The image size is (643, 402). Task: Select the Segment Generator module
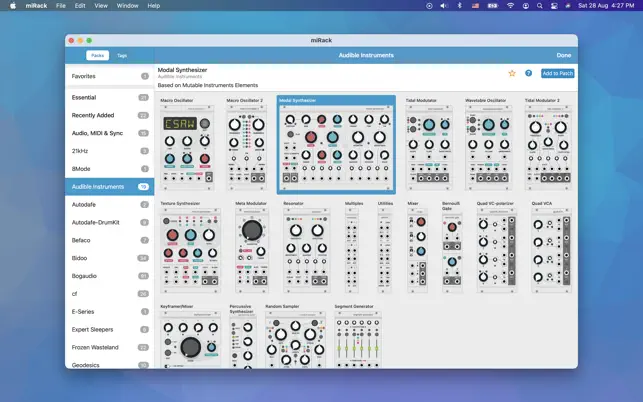(x=358, y=340)
